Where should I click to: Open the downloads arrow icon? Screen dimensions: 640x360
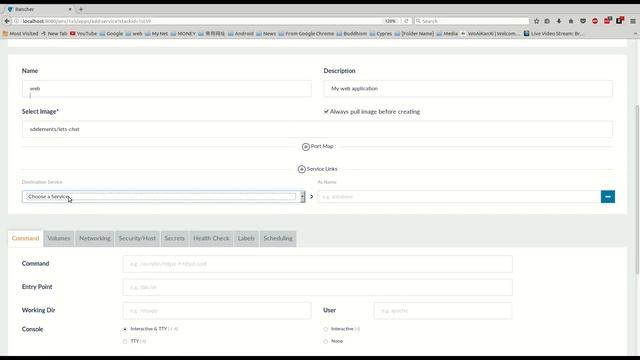(x=559, y=21)
